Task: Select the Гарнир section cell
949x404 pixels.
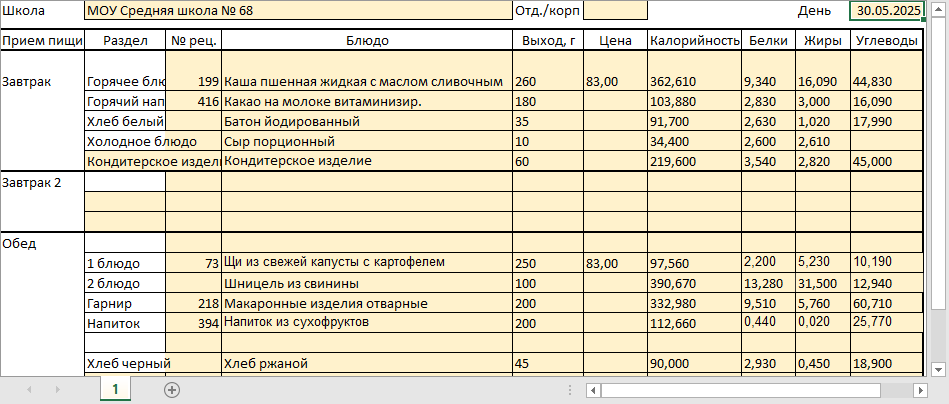Action: [125, 303]
